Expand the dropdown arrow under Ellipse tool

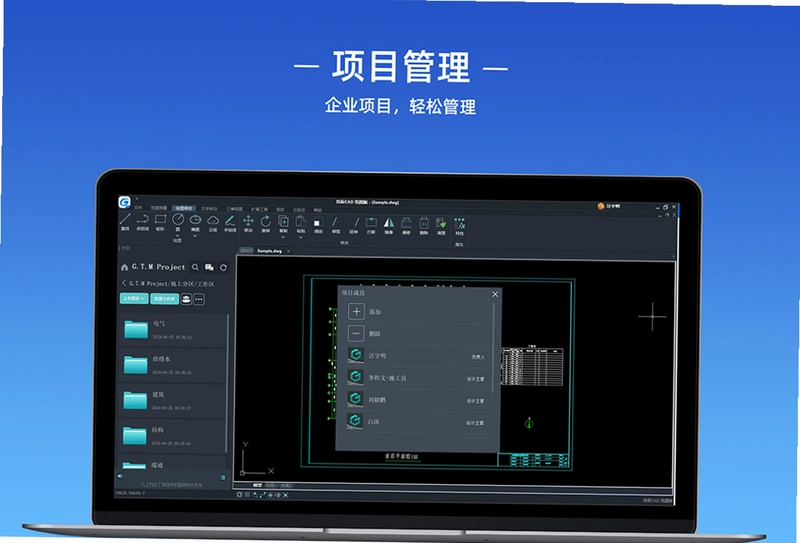click(x=195, y=236)
